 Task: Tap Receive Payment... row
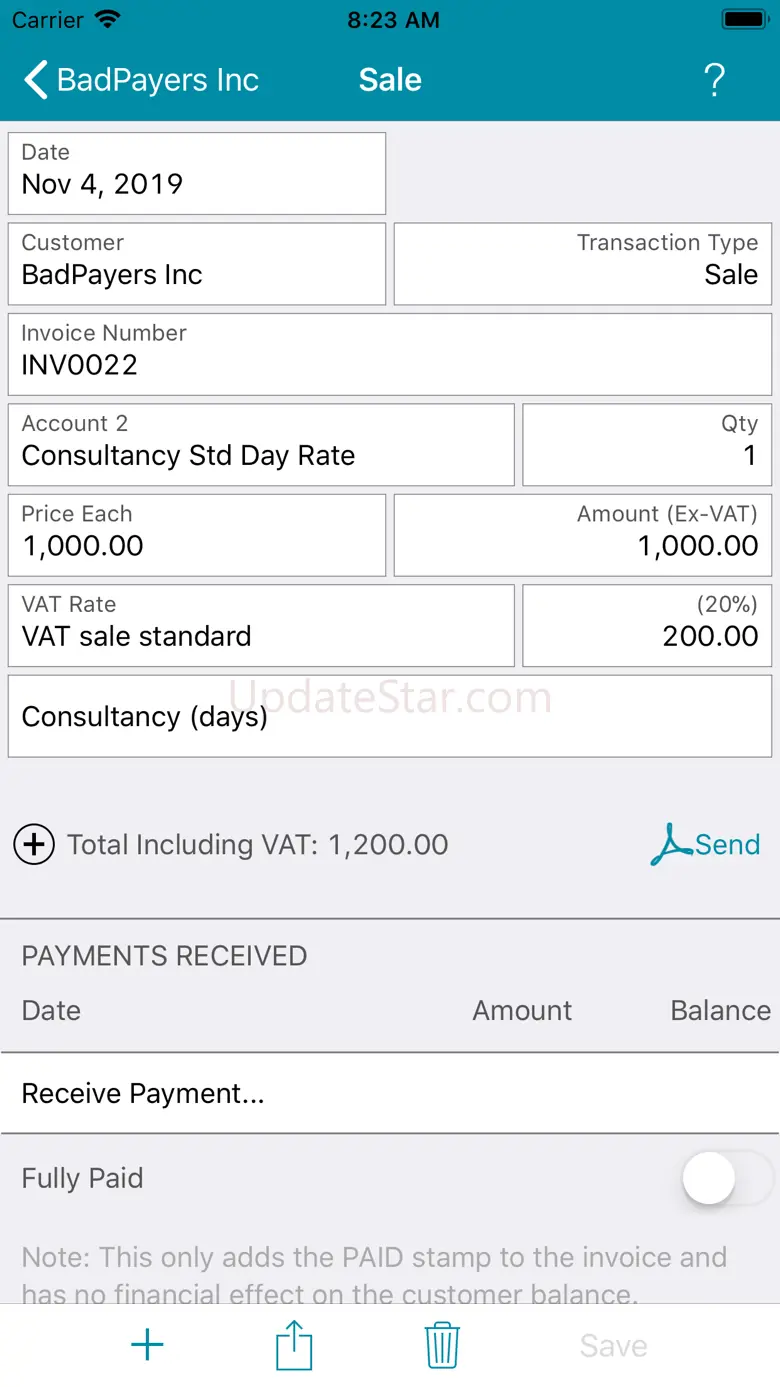pyautogui.click(x=390, y=1093)
